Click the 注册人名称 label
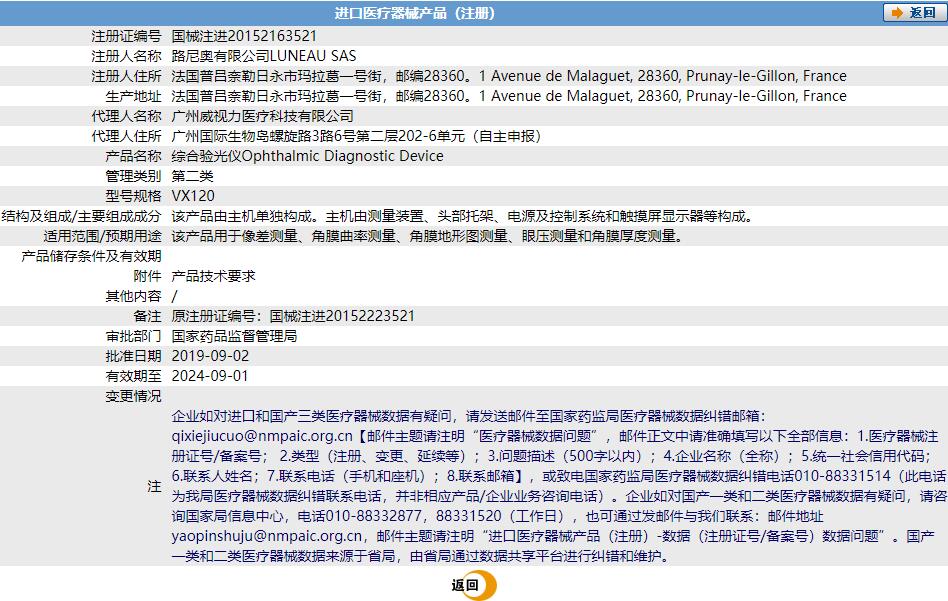The image size is (948, 601). point(126,56)
